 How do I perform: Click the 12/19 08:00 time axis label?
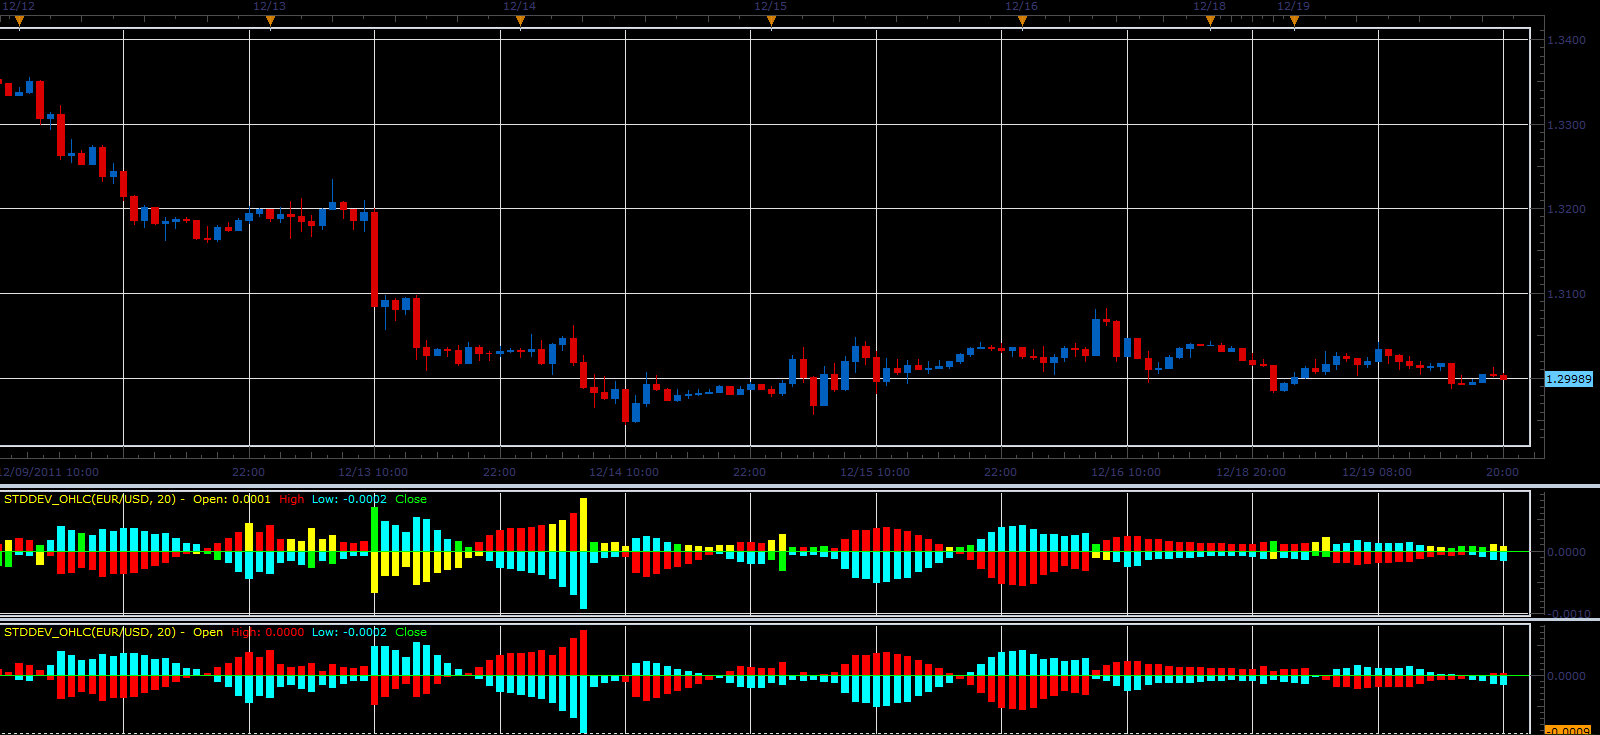tap(1377, 472)
